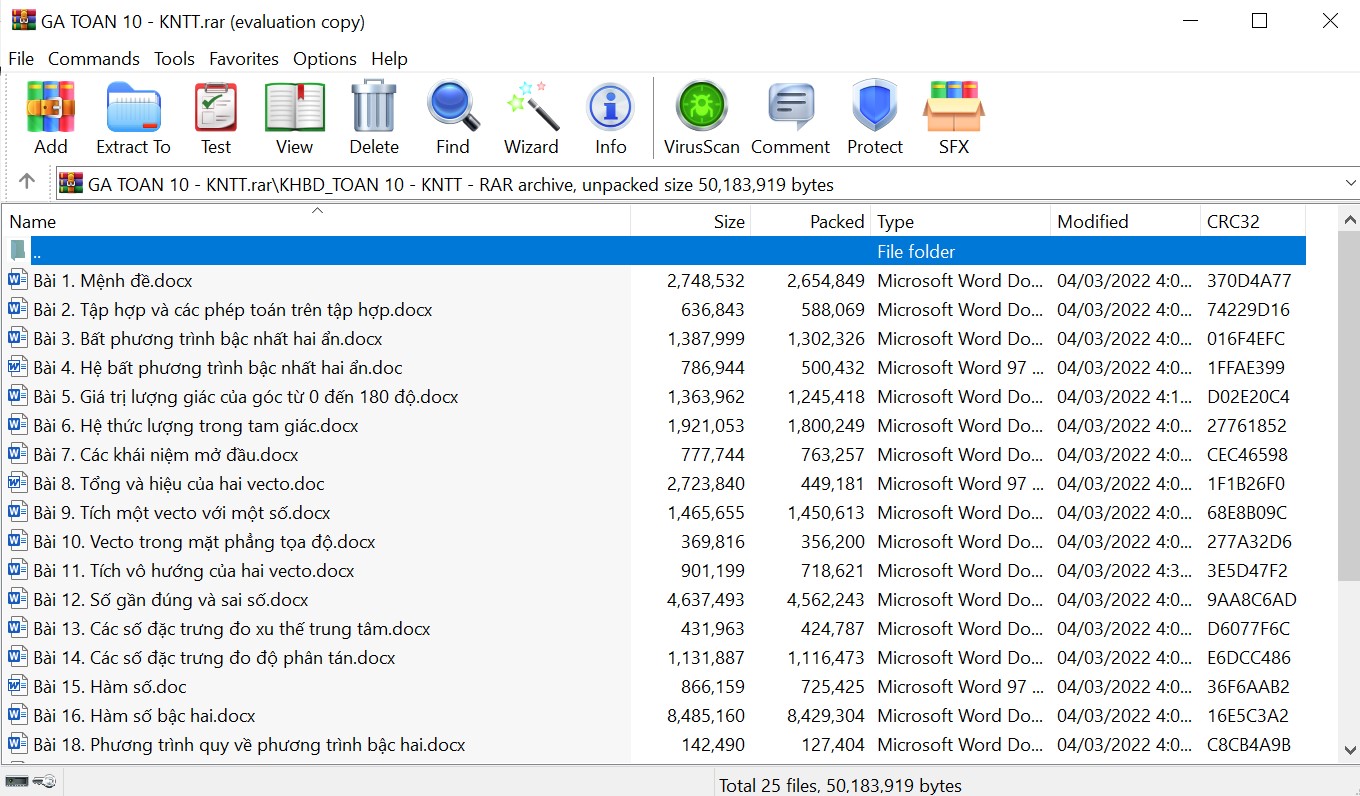The height and width of the screenshot is (796, 1360).
Task: Click CRC32 value 370D4A77
Action: point(1249,280)
